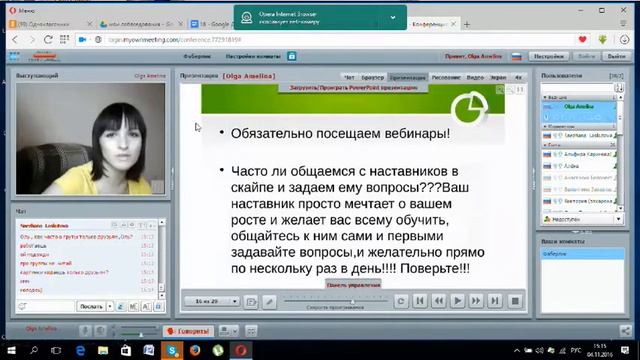Collapse the Opera camera notification chevron
640x360 pixels.
tap(393, 18)
